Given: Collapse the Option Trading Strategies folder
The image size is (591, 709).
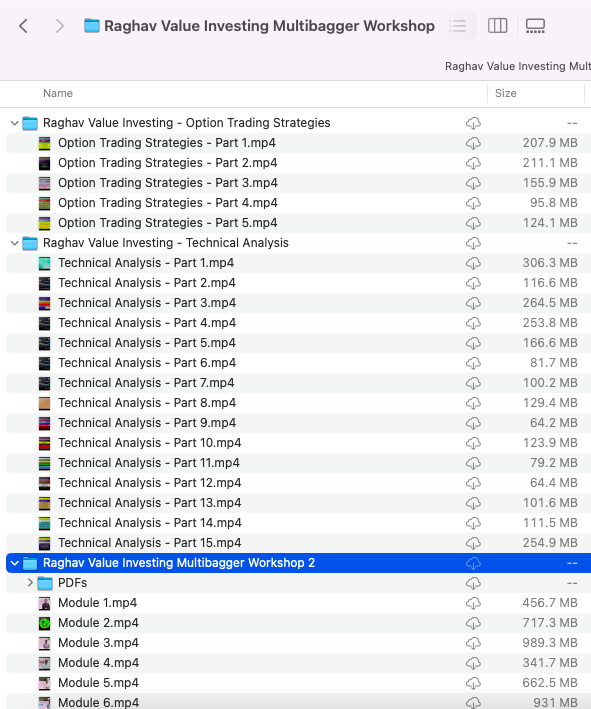Looking at the screenshot, I should (14, 123).
